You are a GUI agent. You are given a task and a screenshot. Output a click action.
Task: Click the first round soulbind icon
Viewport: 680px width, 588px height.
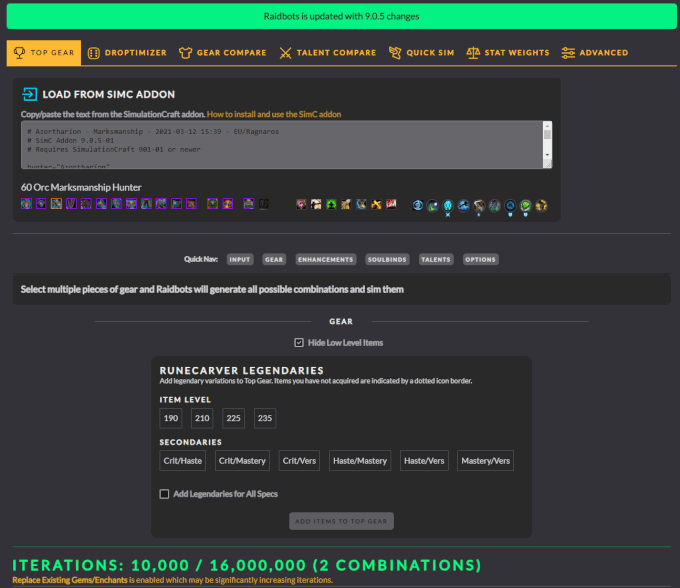tap(418, 205)
